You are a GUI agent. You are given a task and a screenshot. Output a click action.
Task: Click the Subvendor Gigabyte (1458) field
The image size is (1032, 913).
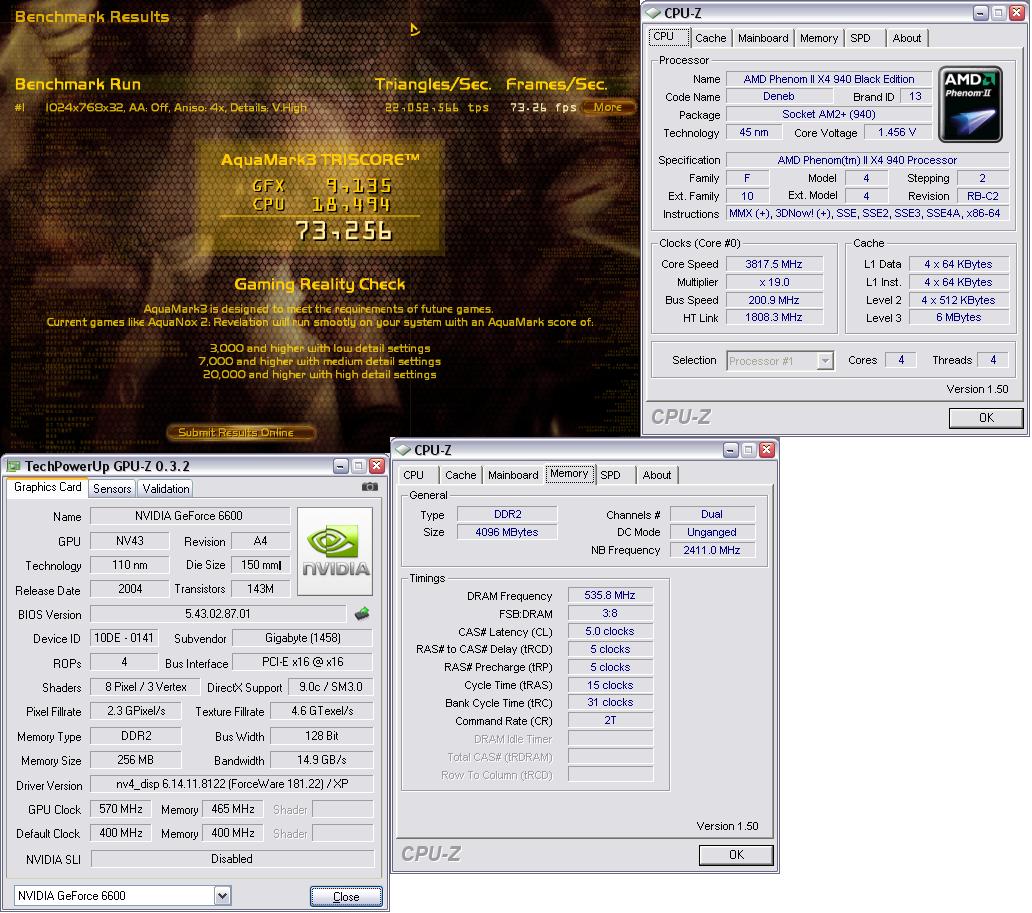tap(303, 638)
